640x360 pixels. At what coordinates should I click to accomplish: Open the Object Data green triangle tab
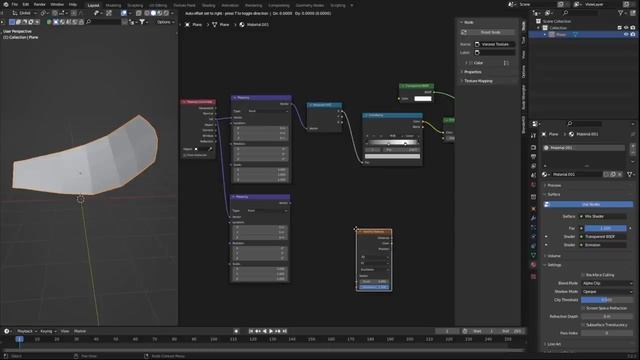click(533, 255)
